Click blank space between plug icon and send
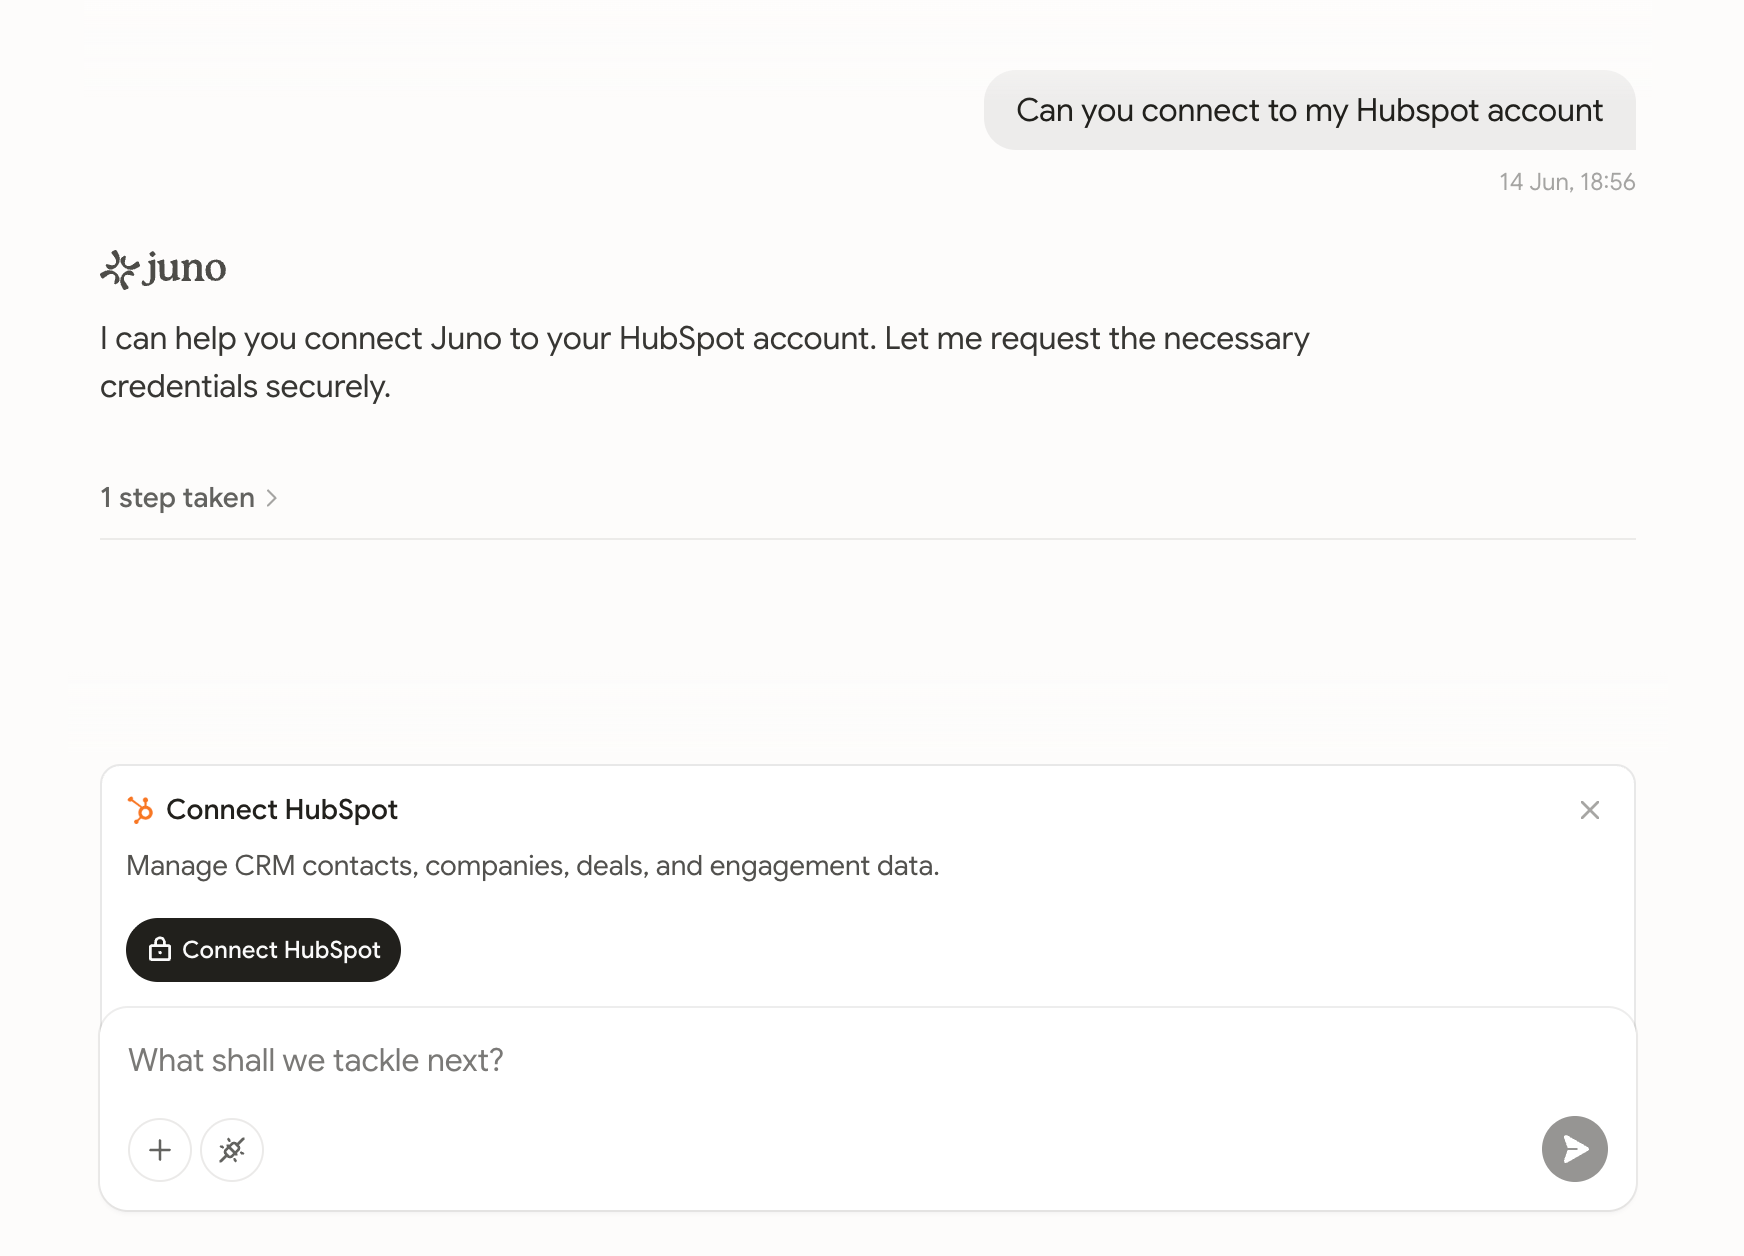 click(900, 1150)
